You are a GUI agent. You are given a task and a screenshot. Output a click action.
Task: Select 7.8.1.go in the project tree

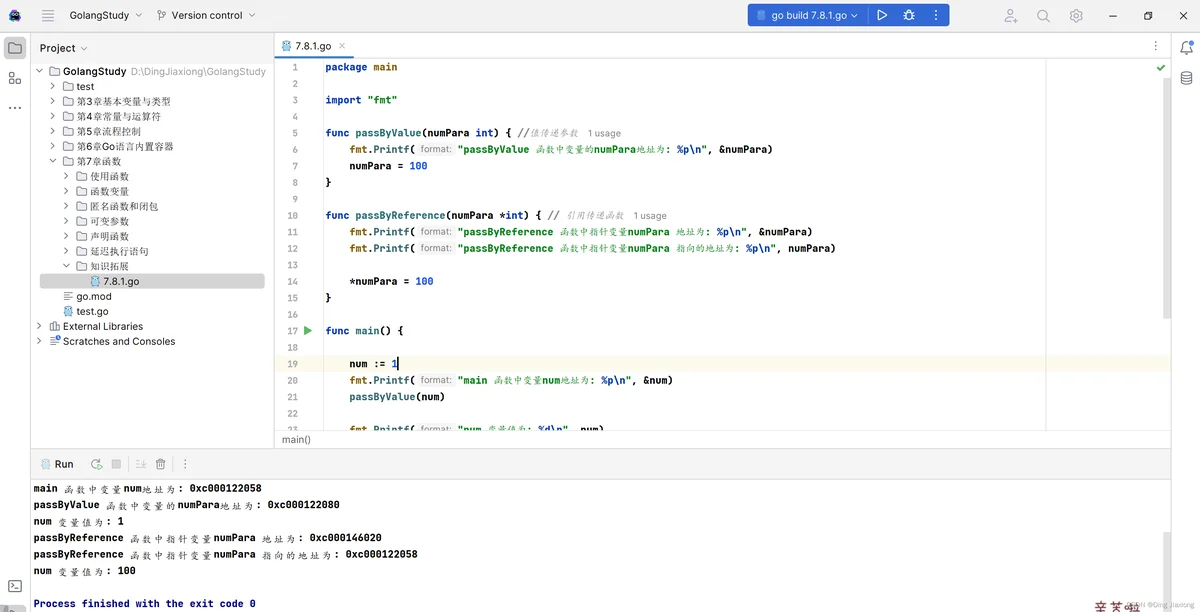pyautogui.click(x=152, y=281)
